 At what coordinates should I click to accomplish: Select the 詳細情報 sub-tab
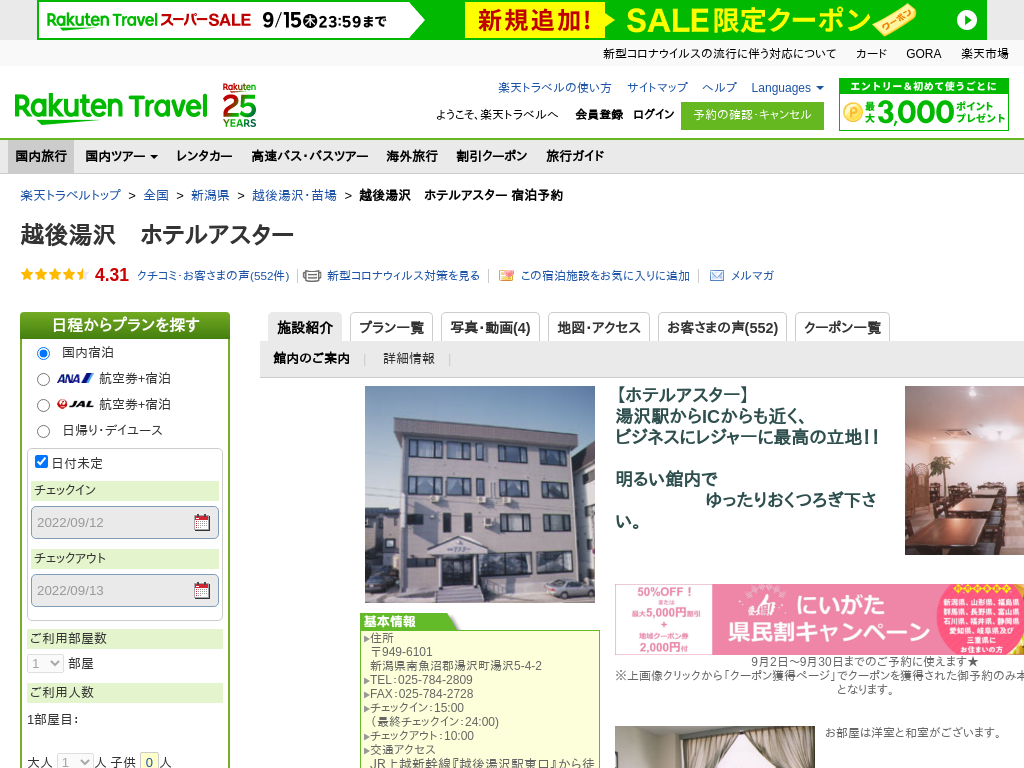coord(409,359)
